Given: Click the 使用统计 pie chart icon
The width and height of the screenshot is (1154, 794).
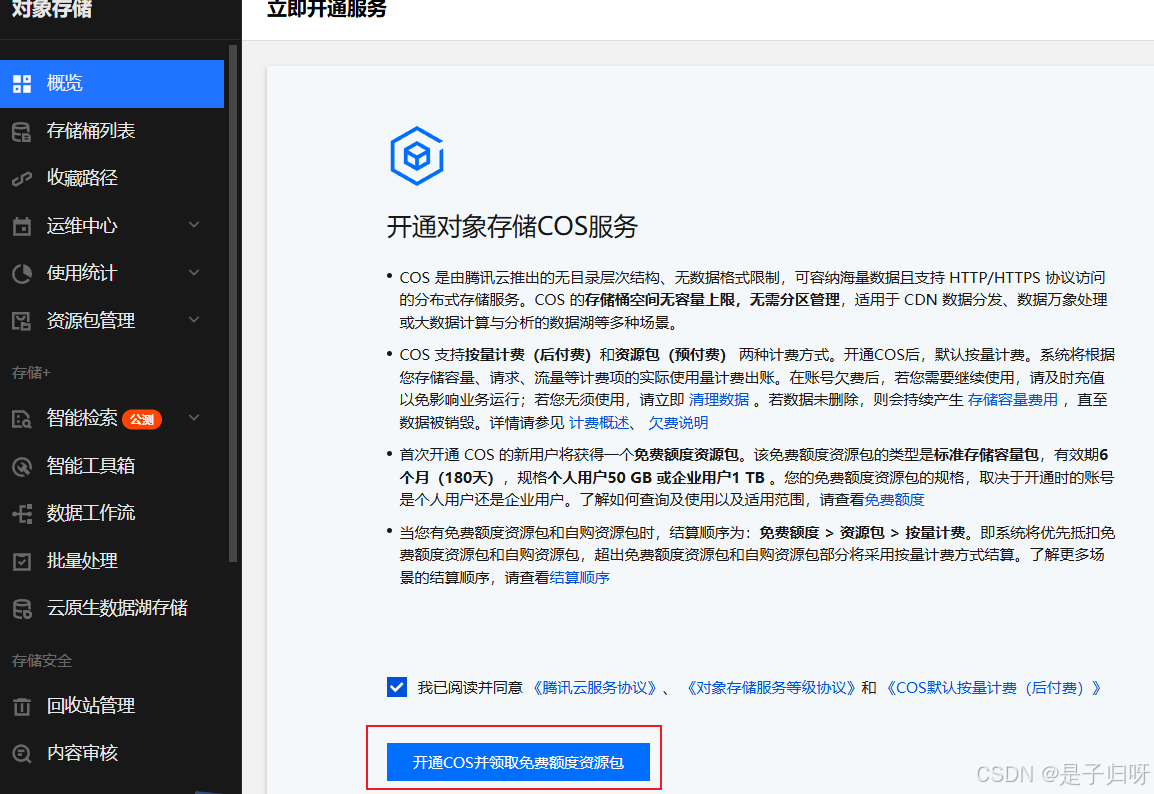Looking at the screenshot, I should [x=22, y=274].
